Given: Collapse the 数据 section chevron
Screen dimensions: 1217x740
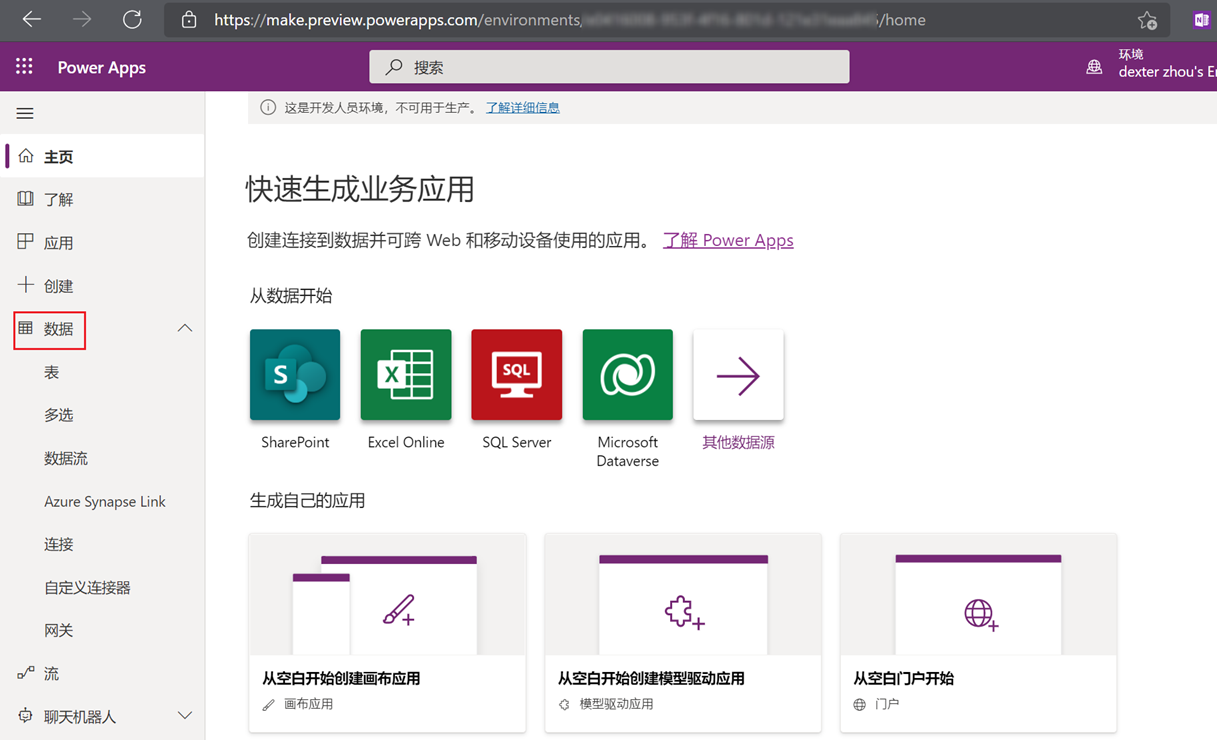Looking at the screenshot, I should [185, 328].
